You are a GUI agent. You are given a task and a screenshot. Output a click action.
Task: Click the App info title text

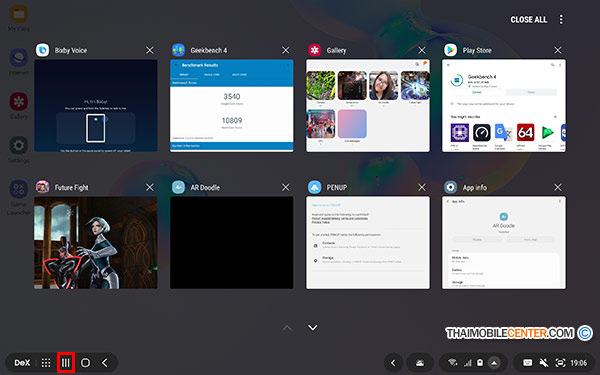(474, 187)
